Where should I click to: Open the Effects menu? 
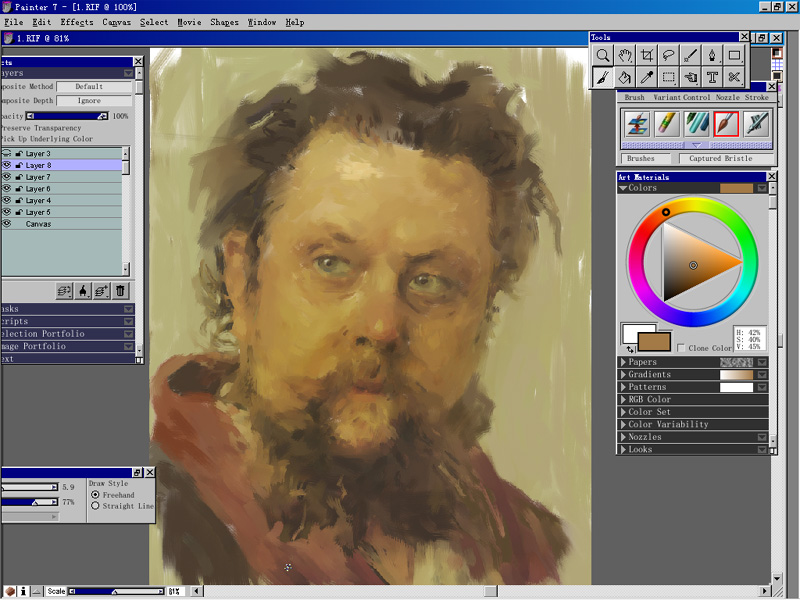tap(77, 22)
